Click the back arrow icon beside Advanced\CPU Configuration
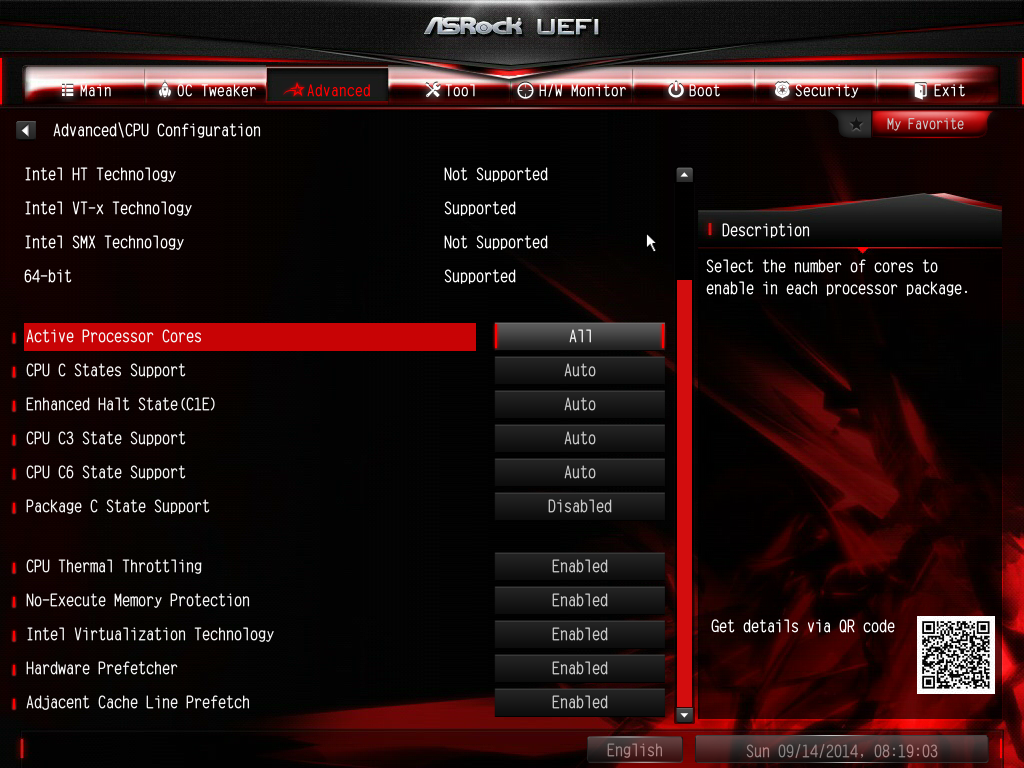 pyautogui.click(x=25, y=131)
